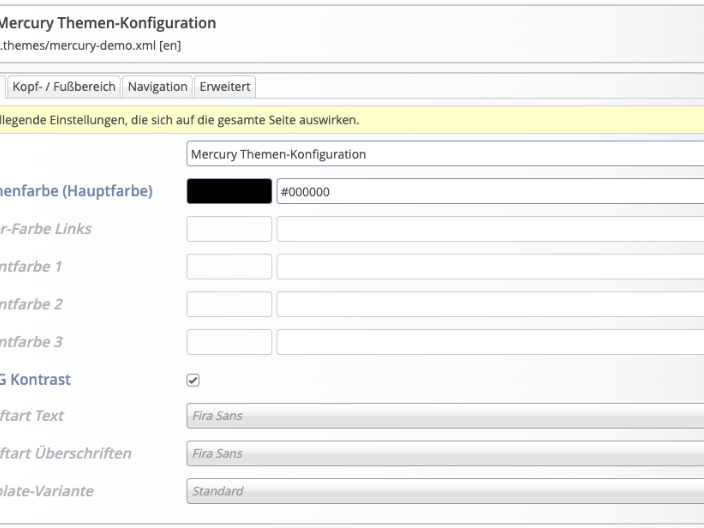Open the Akzentfarbe 2 color swatch
The height and width of the screenshot is (528, 704).
pyautogui.click(x=229, y=304)
